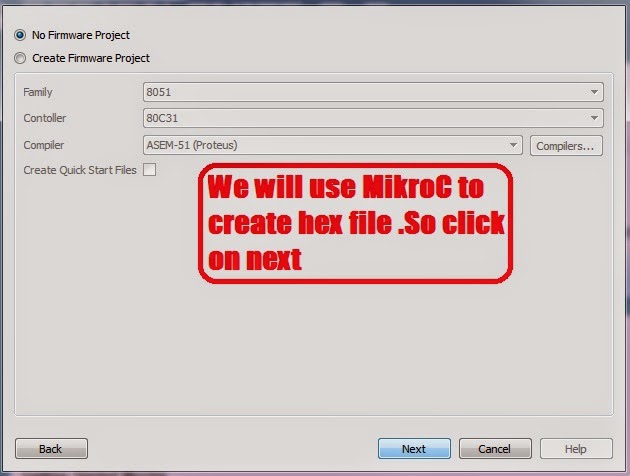Open the Compiler dropdown showing ASEM-51 (Proteus)
Screen dimensions: 630x476
tap(333, 145)
